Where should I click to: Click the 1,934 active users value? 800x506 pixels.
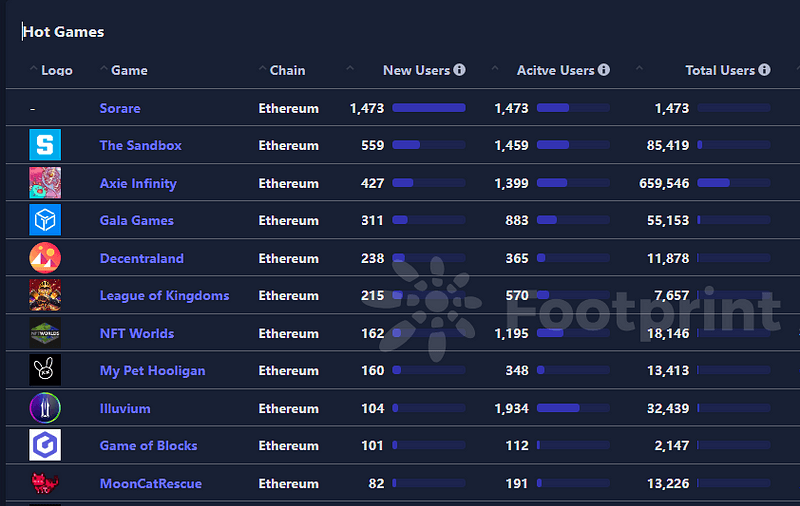(x=511, y=408)
